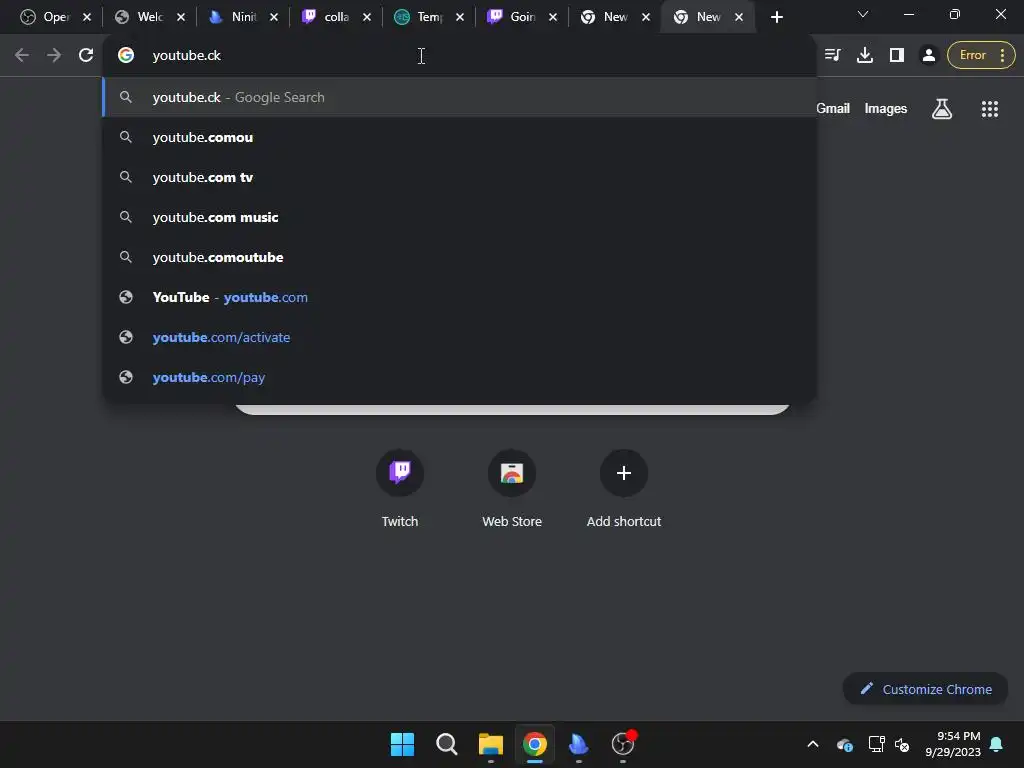
Task: Click Customize Chrome button
Action: tap(925, 689)
